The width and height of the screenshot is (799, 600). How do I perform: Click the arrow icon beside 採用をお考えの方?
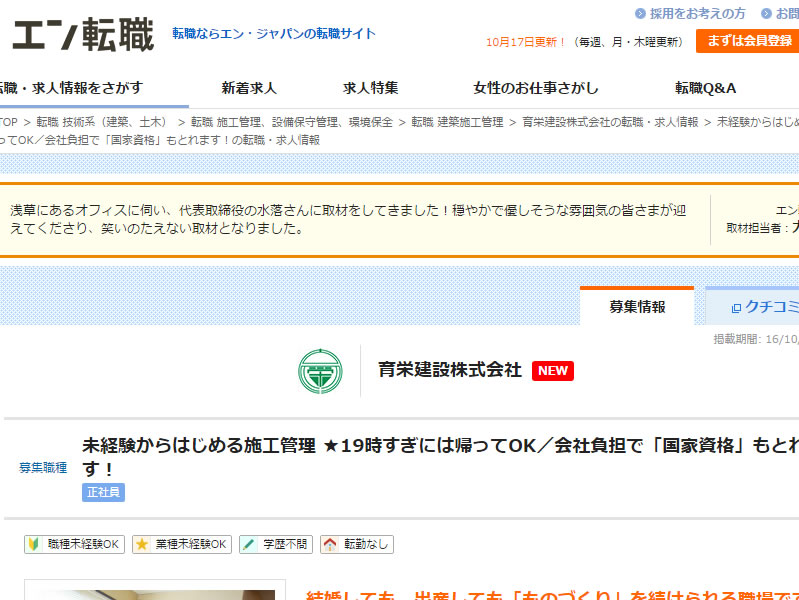[x=640, y=14]
